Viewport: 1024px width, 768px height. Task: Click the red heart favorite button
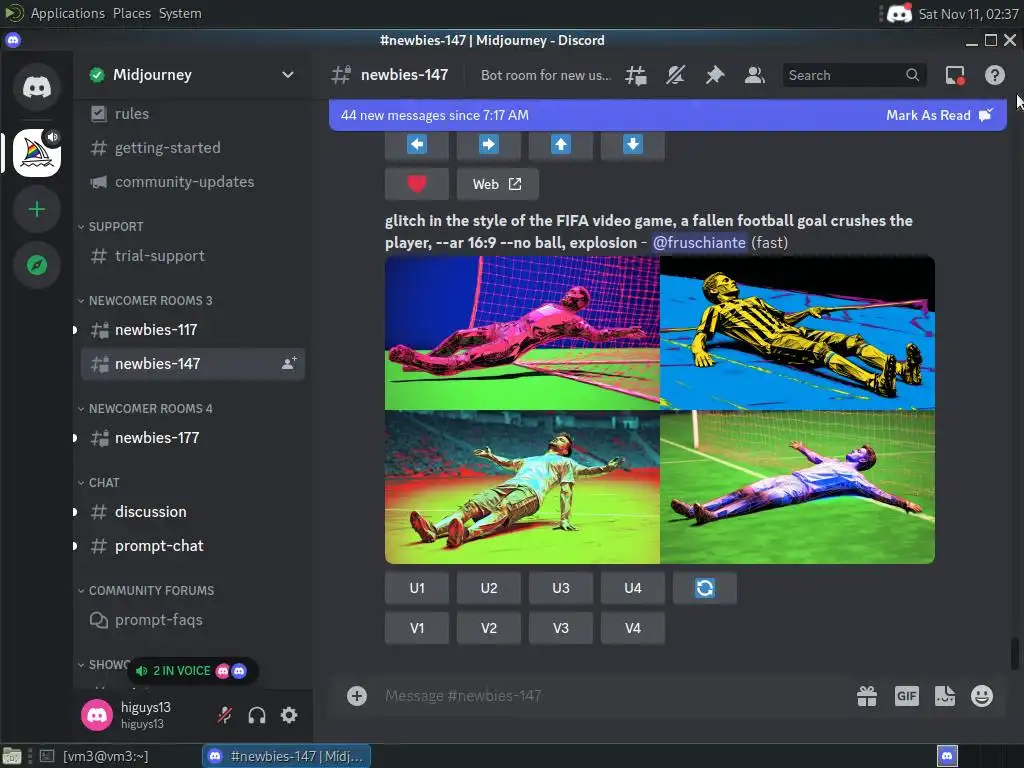pyautogui.click(x=417, y=184)
